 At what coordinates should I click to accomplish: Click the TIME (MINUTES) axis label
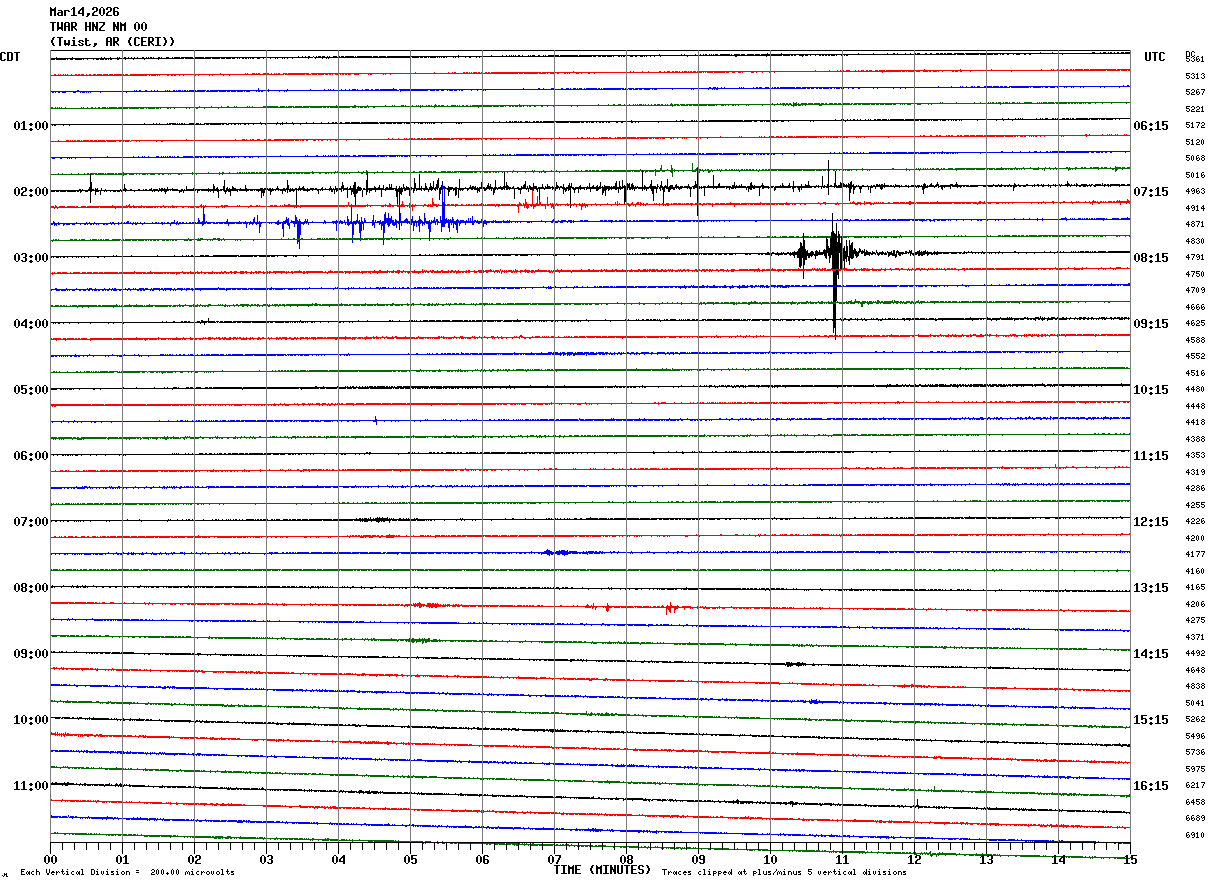(602, 870)
